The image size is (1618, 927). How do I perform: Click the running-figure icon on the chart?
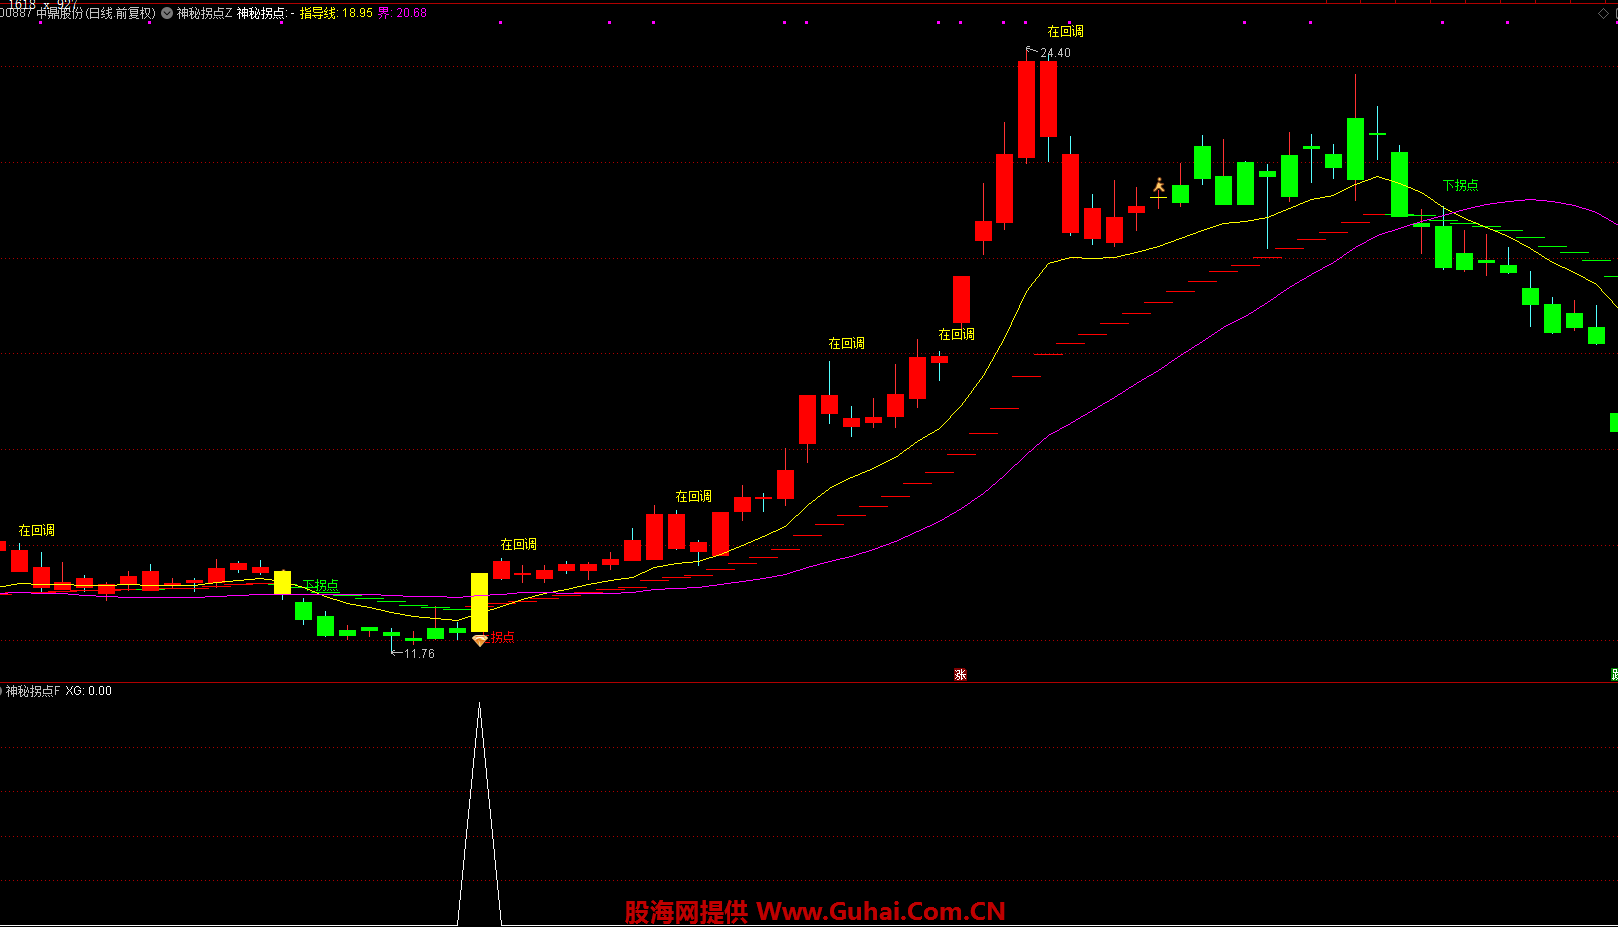(x=1158, y=186)
